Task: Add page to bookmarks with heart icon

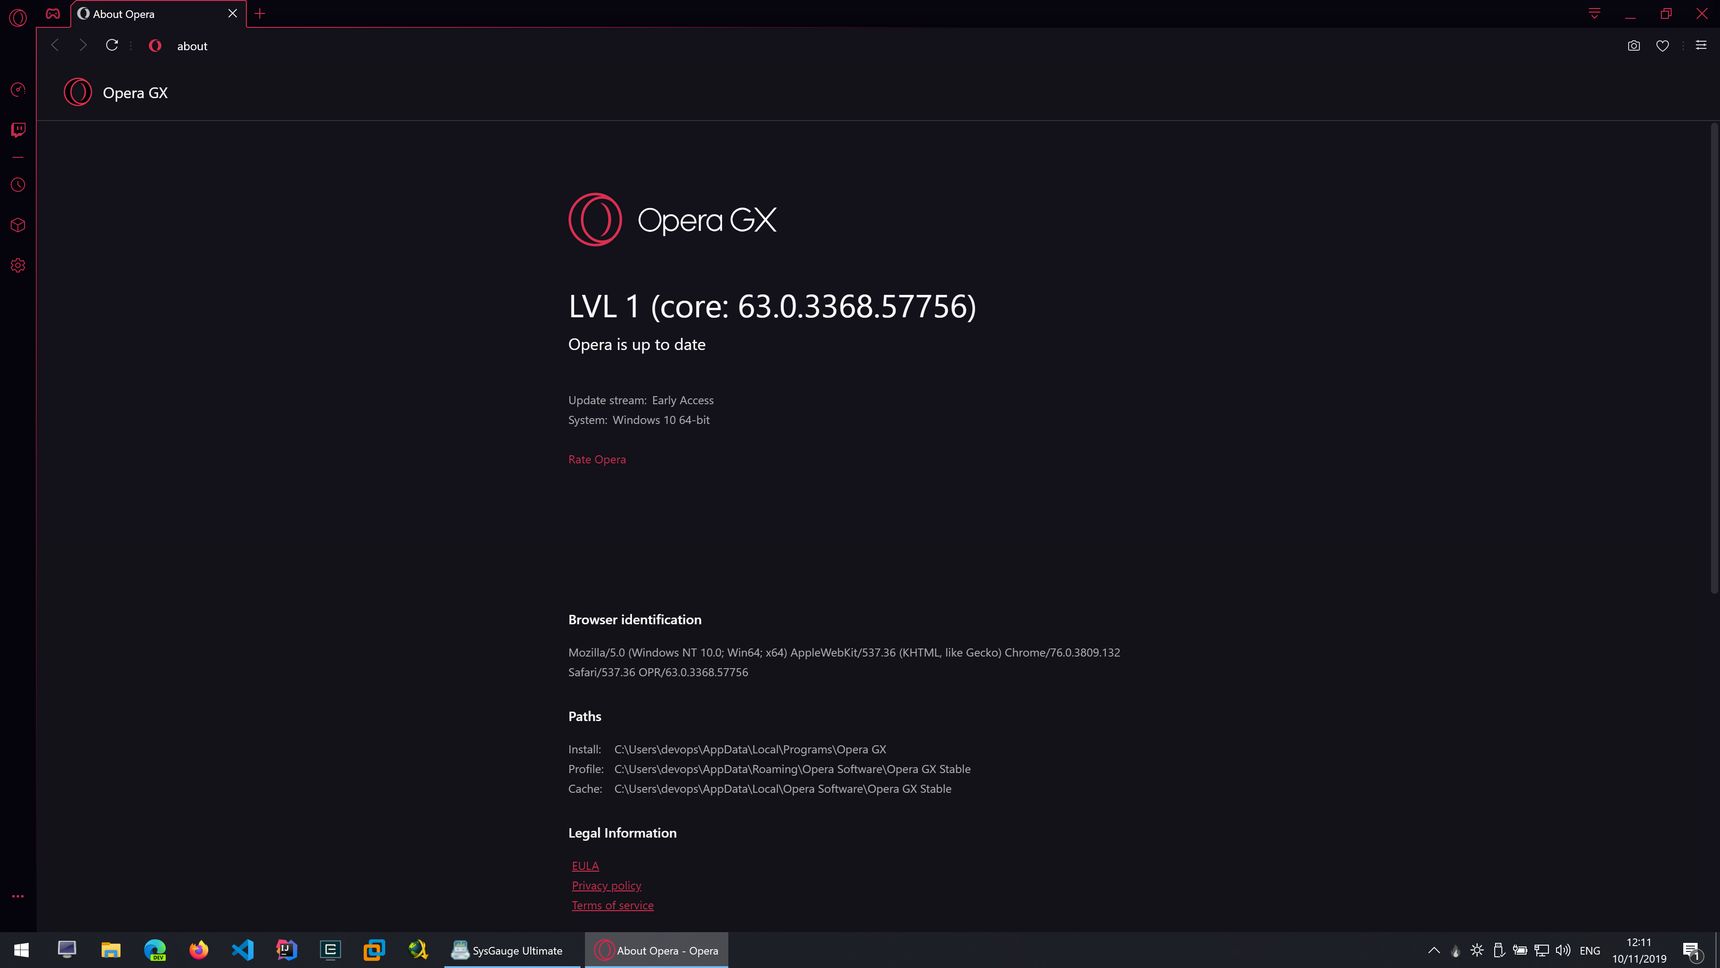Action: click(x=1662, y=45)
